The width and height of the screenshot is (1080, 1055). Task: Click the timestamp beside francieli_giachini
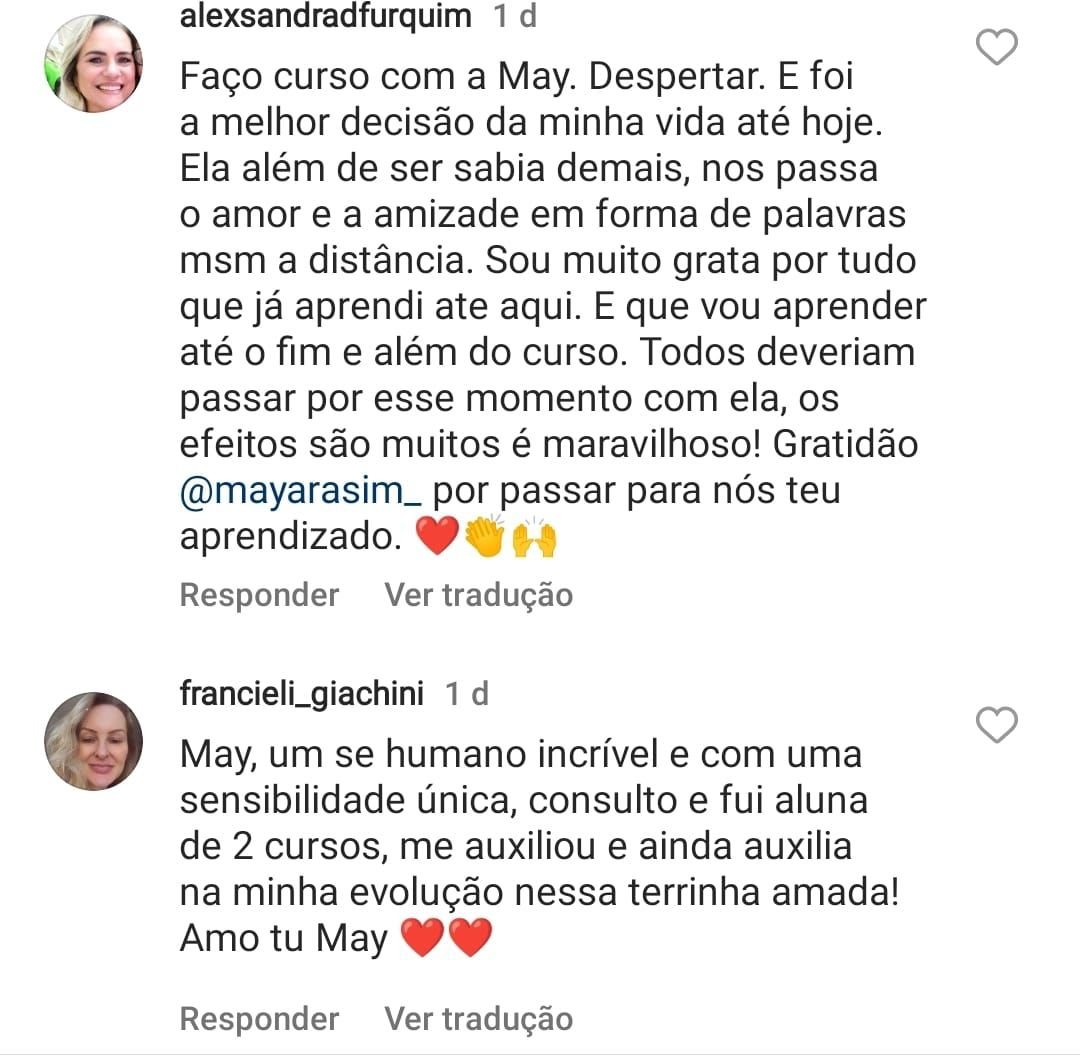[x=467, y=693]
